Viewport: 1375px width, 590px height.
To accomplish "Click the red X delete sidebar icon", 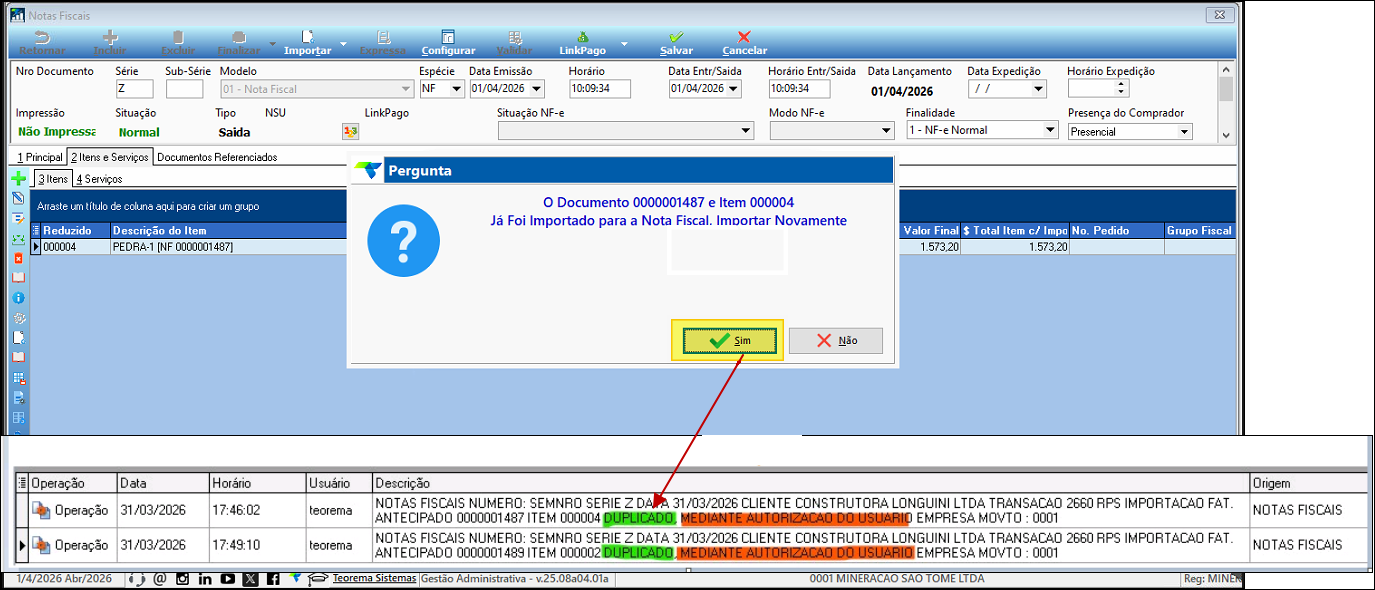I will pyautogui.click(x=18, y=258).
